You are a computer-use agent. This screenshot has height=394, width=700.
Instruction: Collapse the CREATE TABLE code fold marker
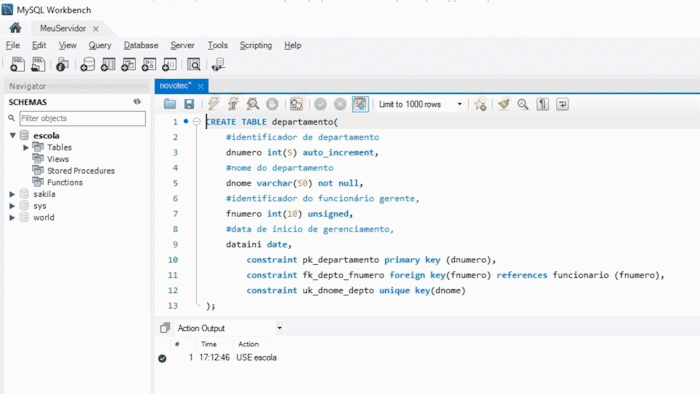click(x=196, y=121)
